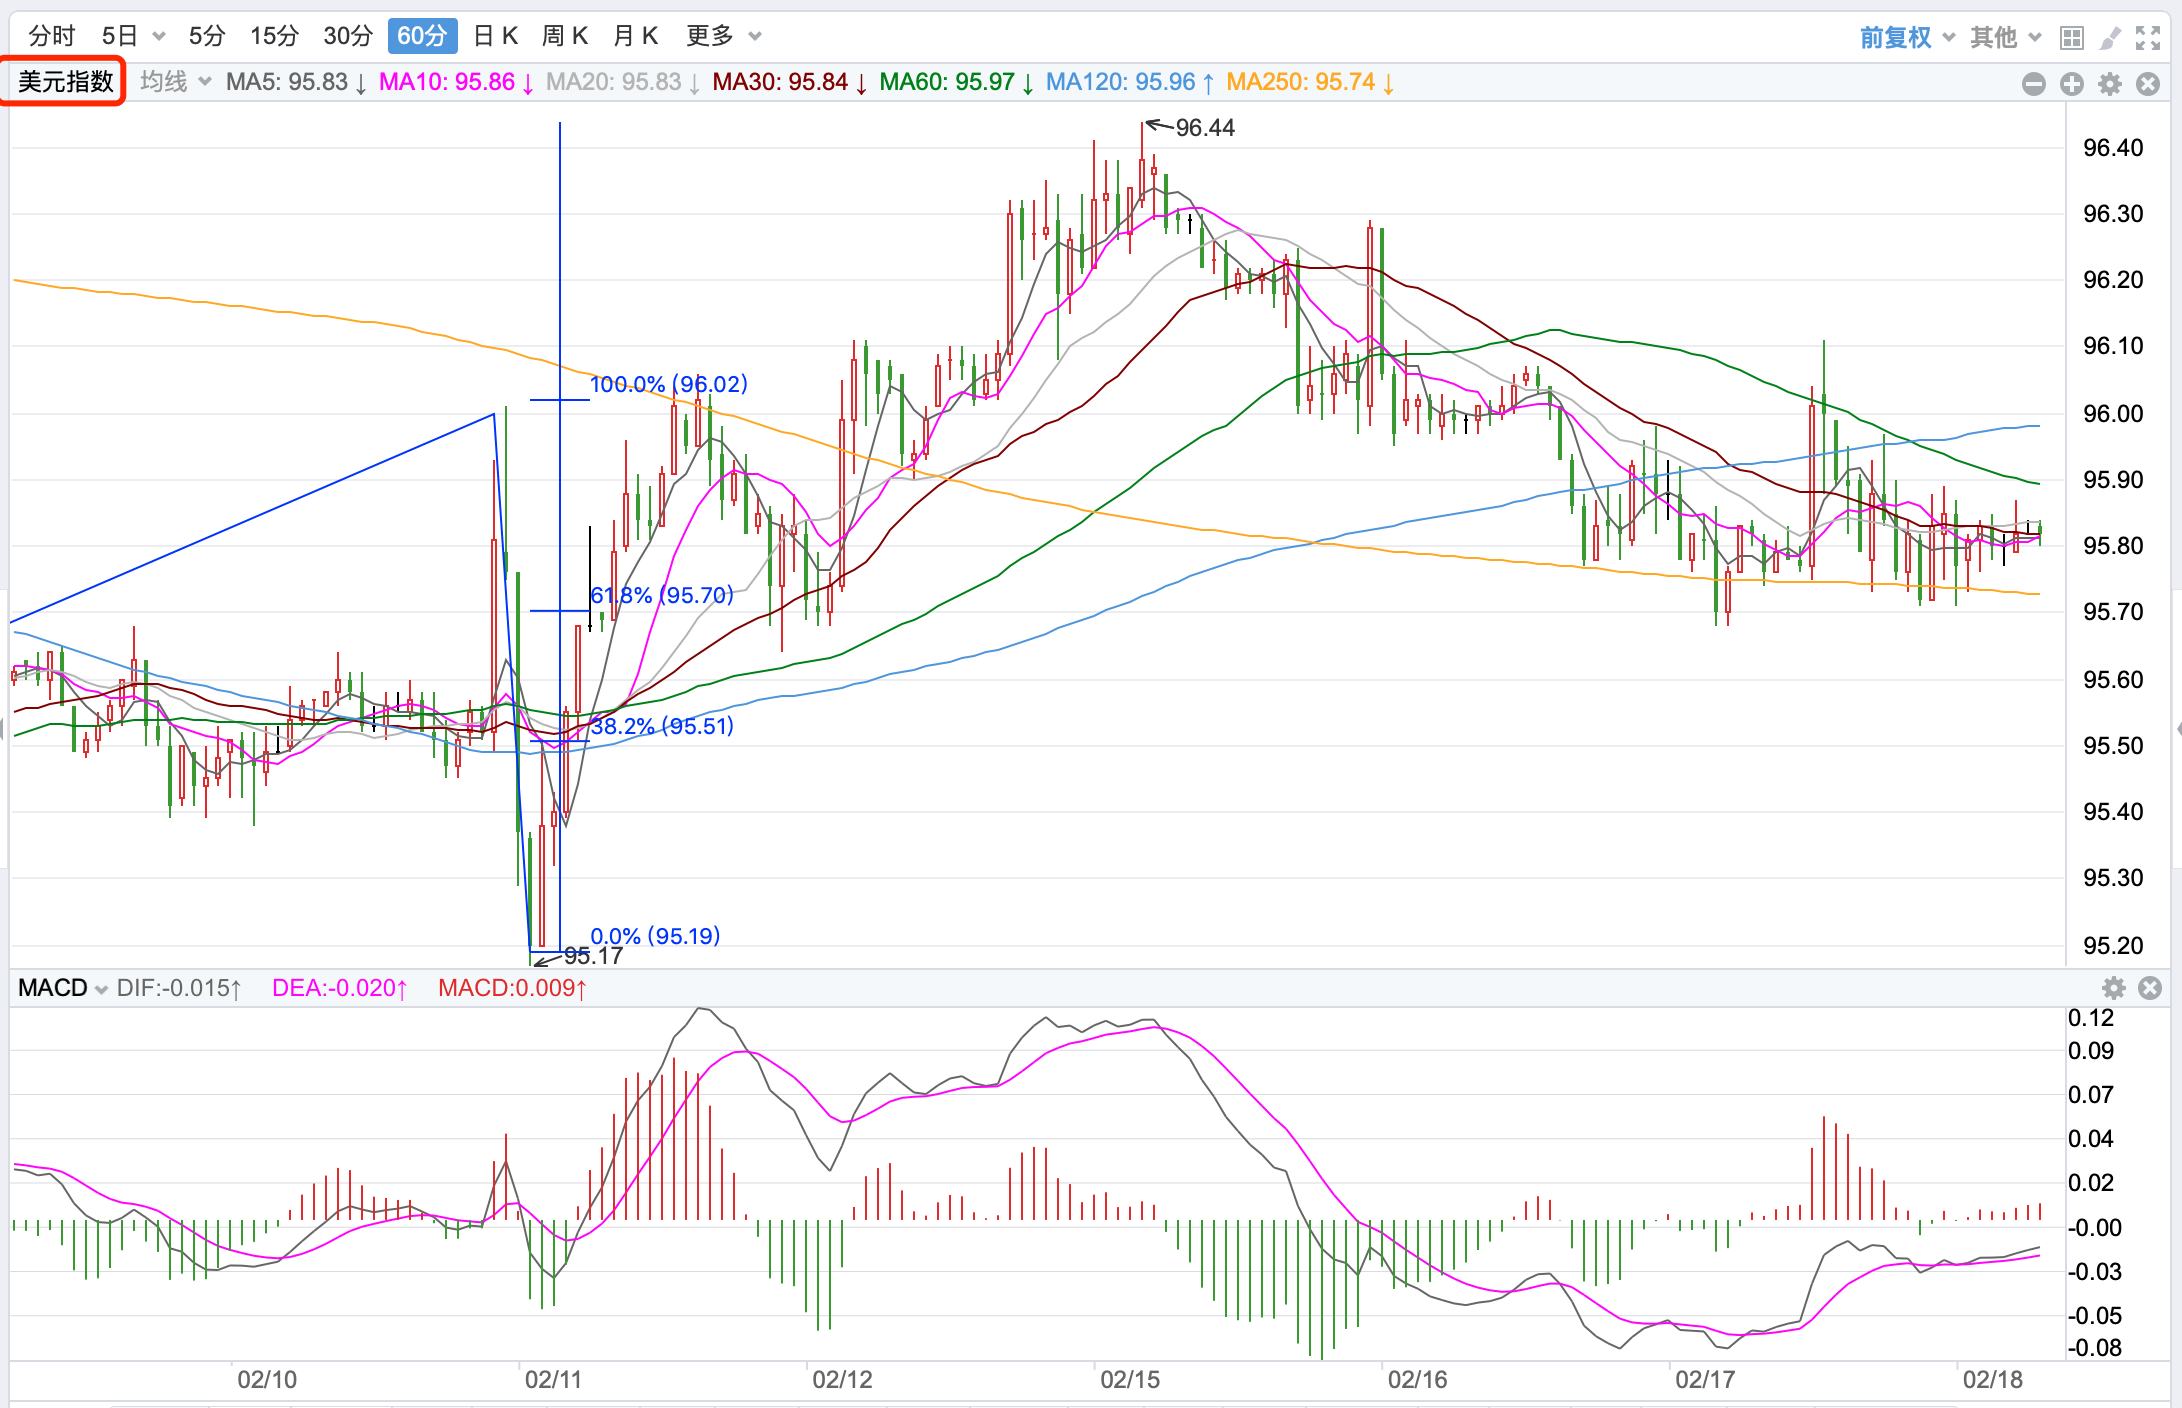Zoom in chart with plus icon
The image size is (2182, 1408).
[x=2071, y=84]
